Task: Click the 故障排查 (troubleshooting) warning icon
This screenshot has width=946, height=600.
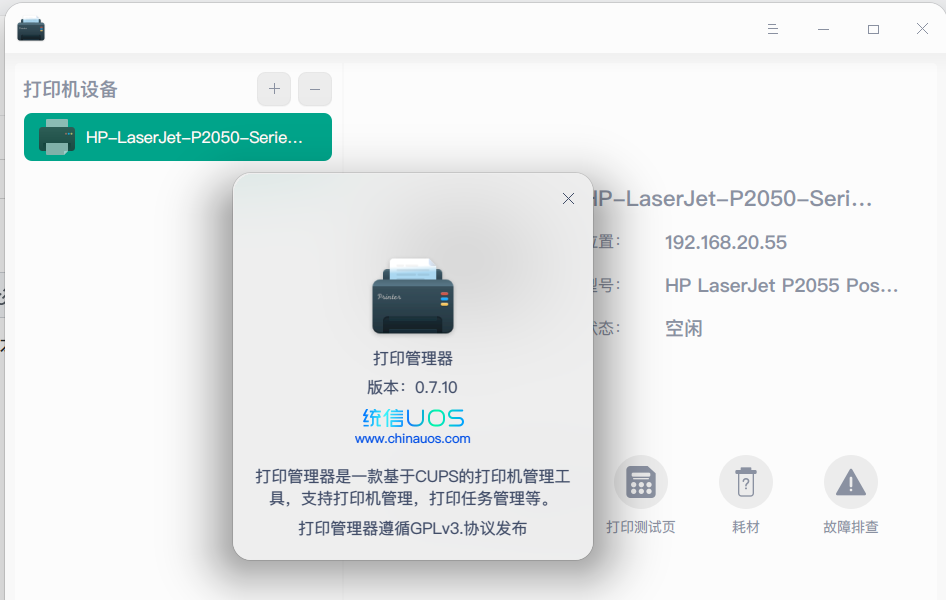Action: tap(851, 481)
